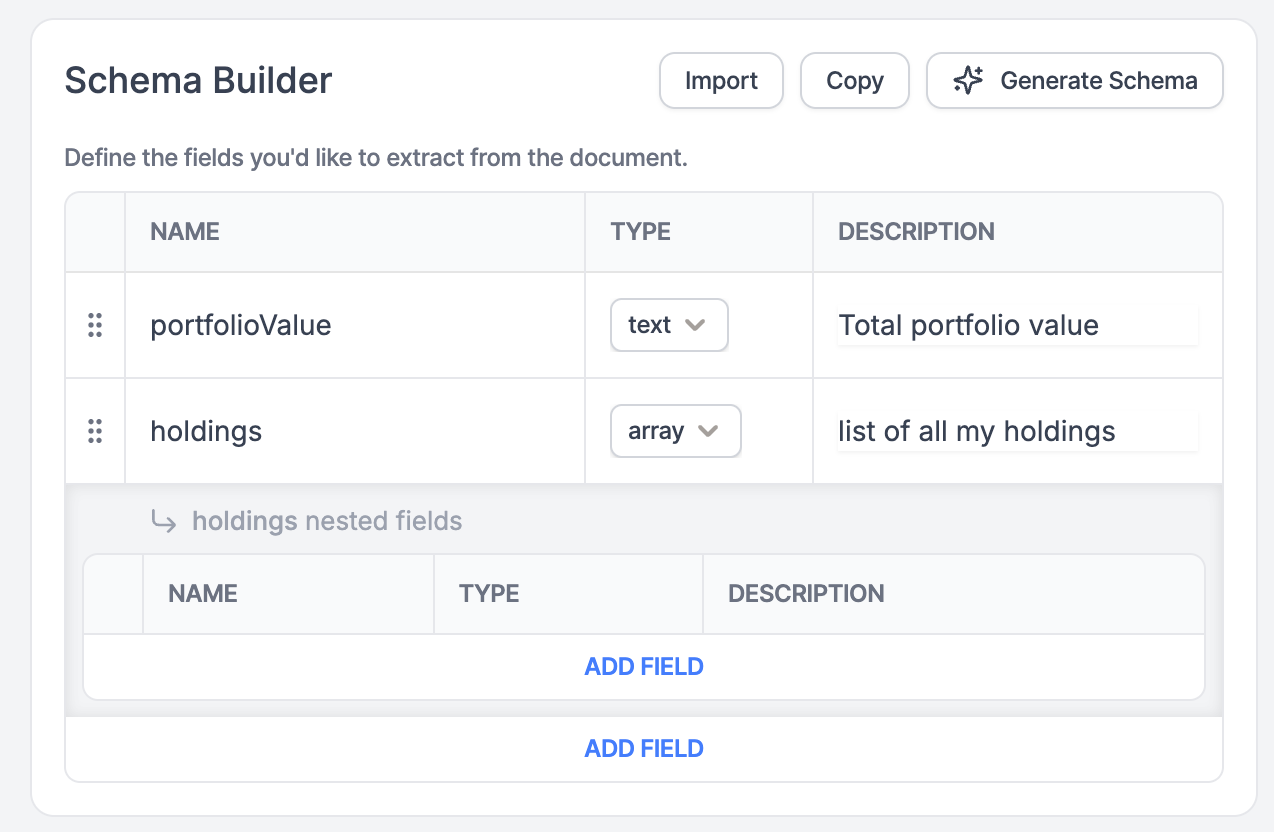Click the bottom ADD FIELD link

644,748
